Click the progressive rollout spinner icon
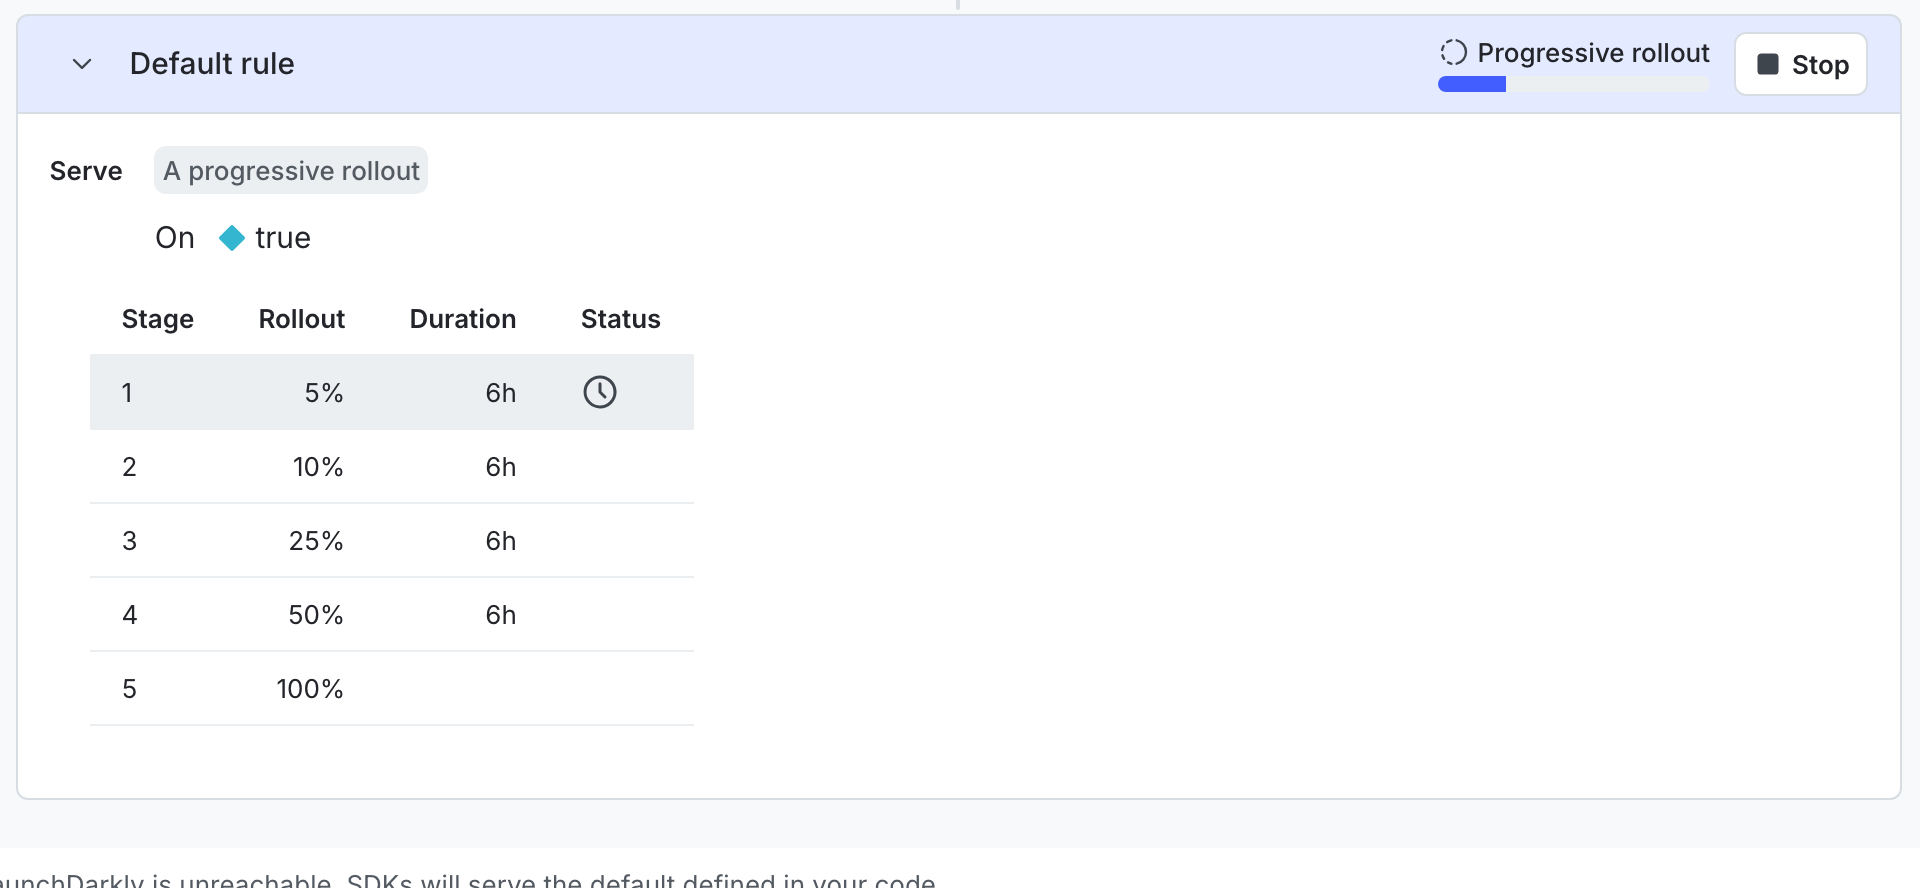Viewport: 1920px width, 888px height. tap(1453, 52)
